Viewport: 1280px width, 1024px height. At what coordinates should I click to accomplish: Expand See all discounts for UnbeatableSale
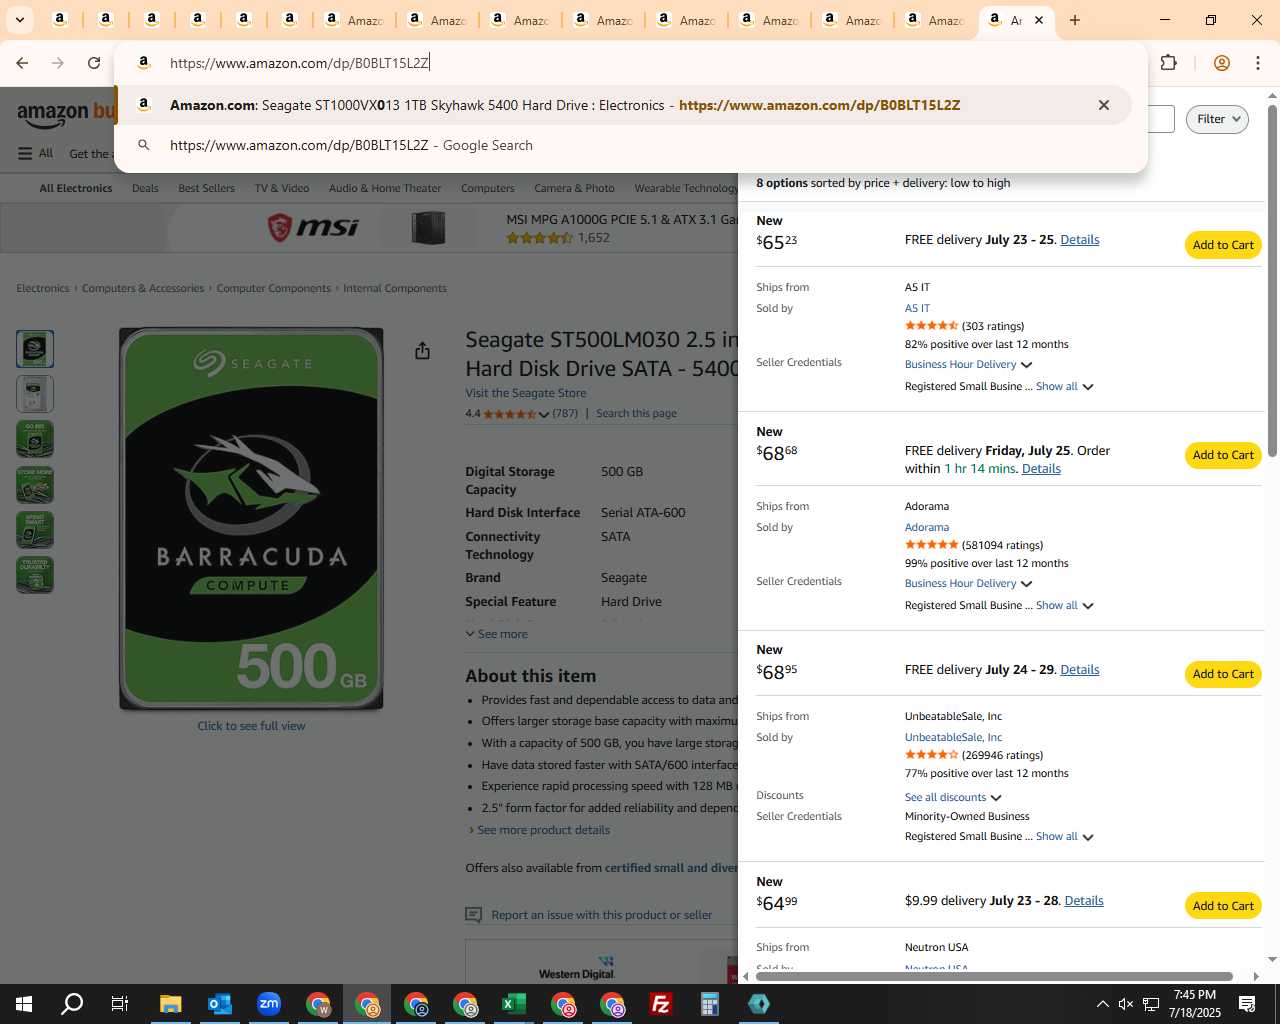(x=953, y=798)
